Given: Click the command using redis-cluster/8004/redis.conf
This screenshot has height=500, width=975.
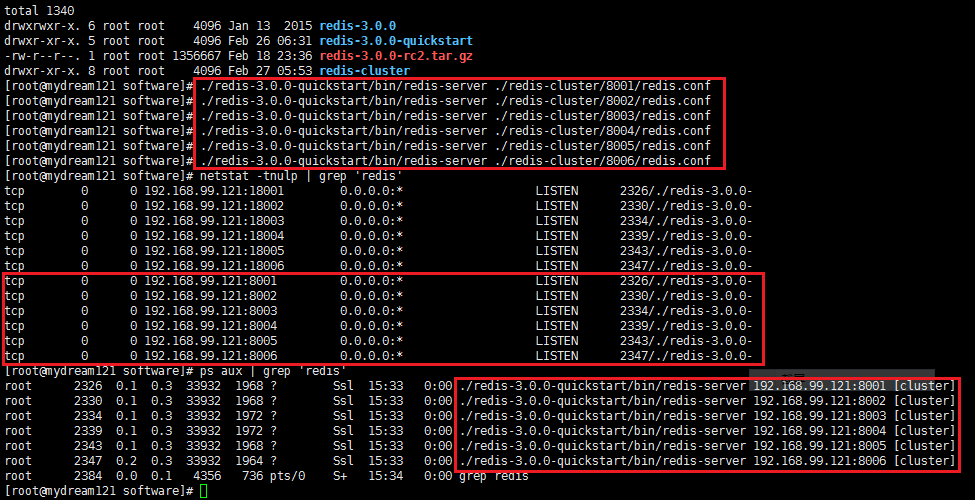Looking at the screenshot, I should pyautogui.click(x=455, y=131).
